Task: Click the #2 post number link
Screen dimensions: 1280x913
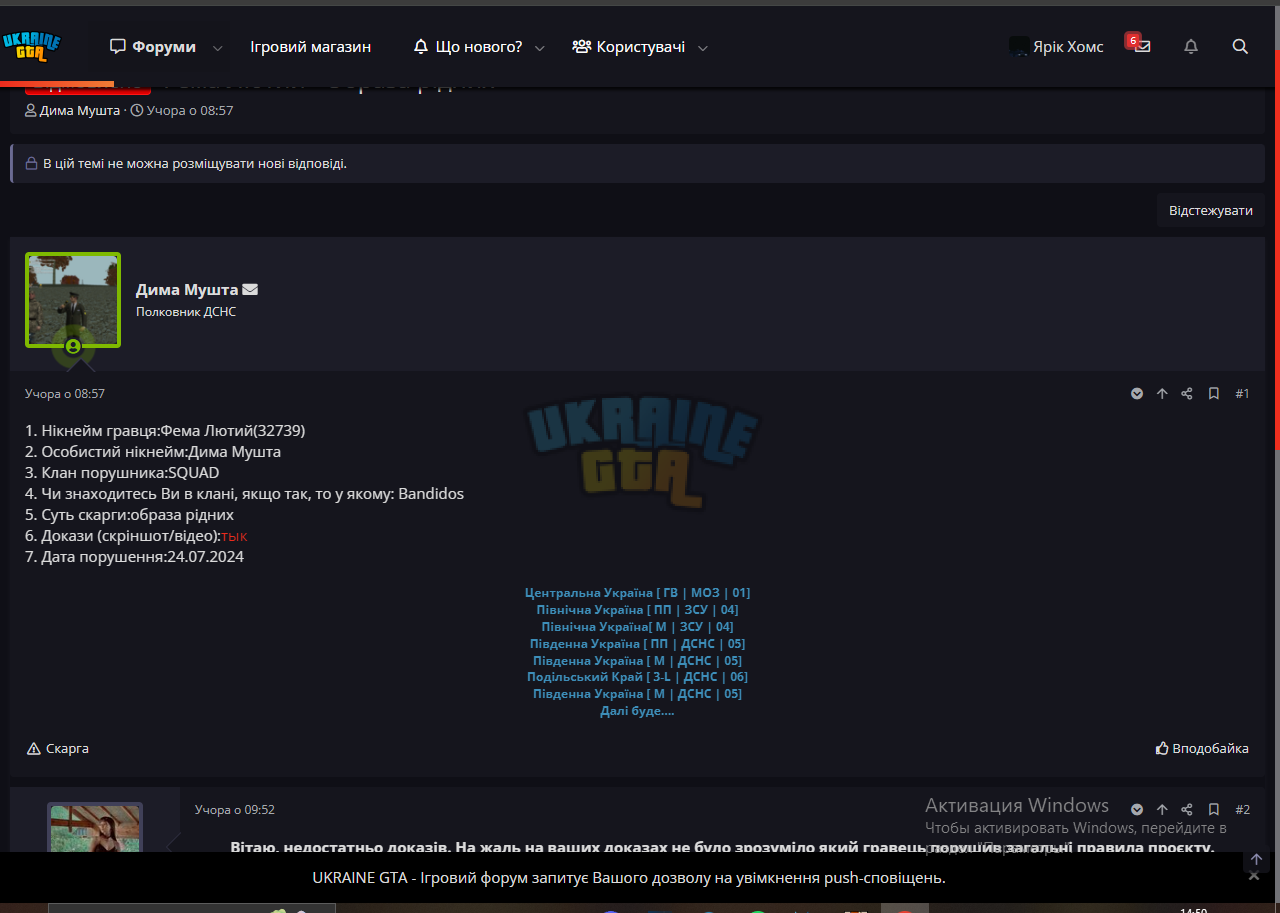Action: tap(1242, 809)
